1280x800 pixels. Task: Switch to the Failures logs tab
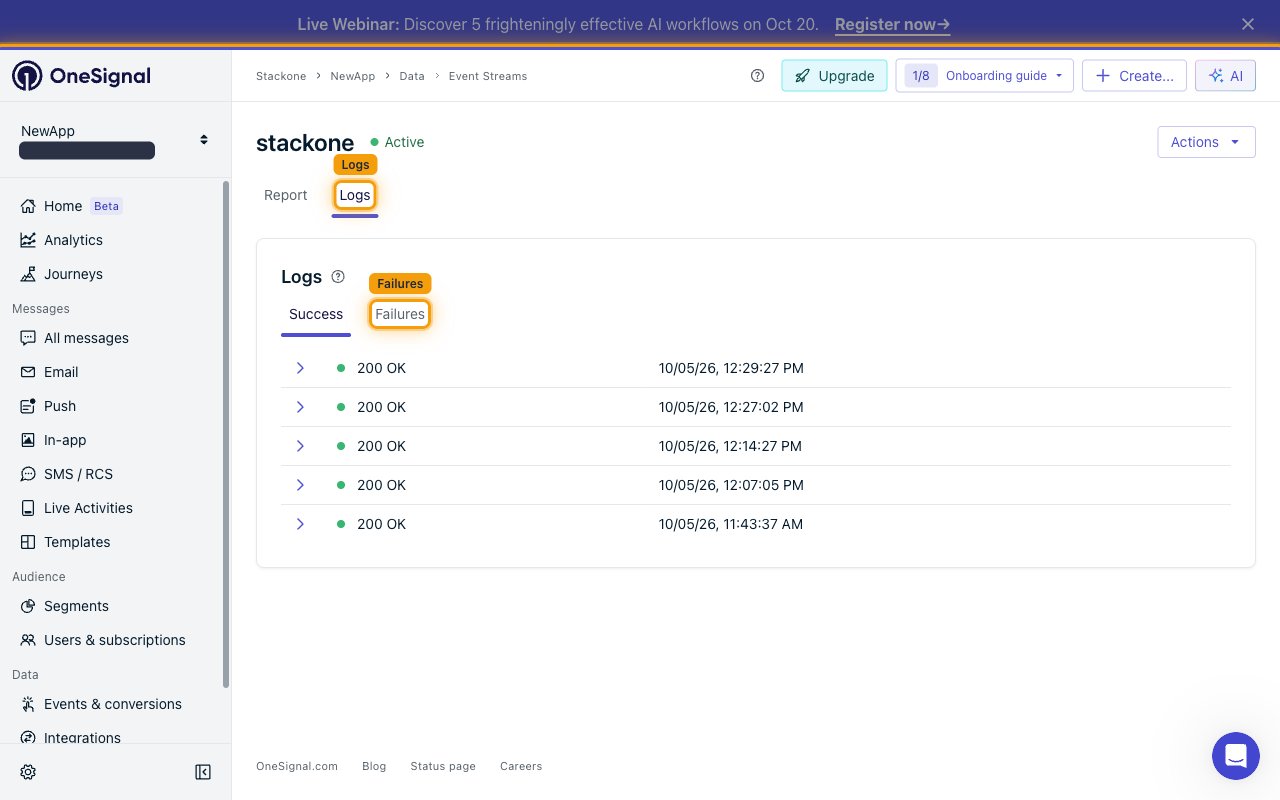tap(400, 314)
